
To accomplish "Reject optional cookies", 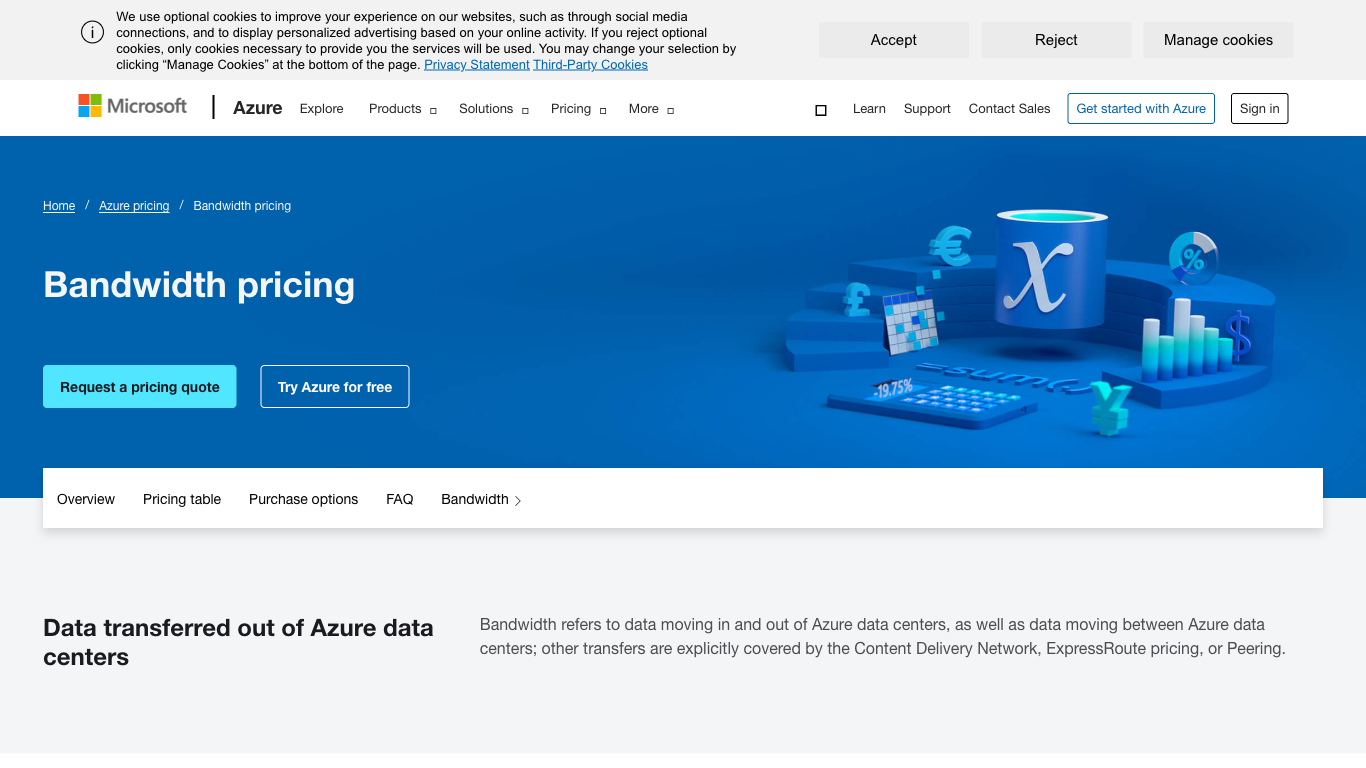I will point(1056,40).
